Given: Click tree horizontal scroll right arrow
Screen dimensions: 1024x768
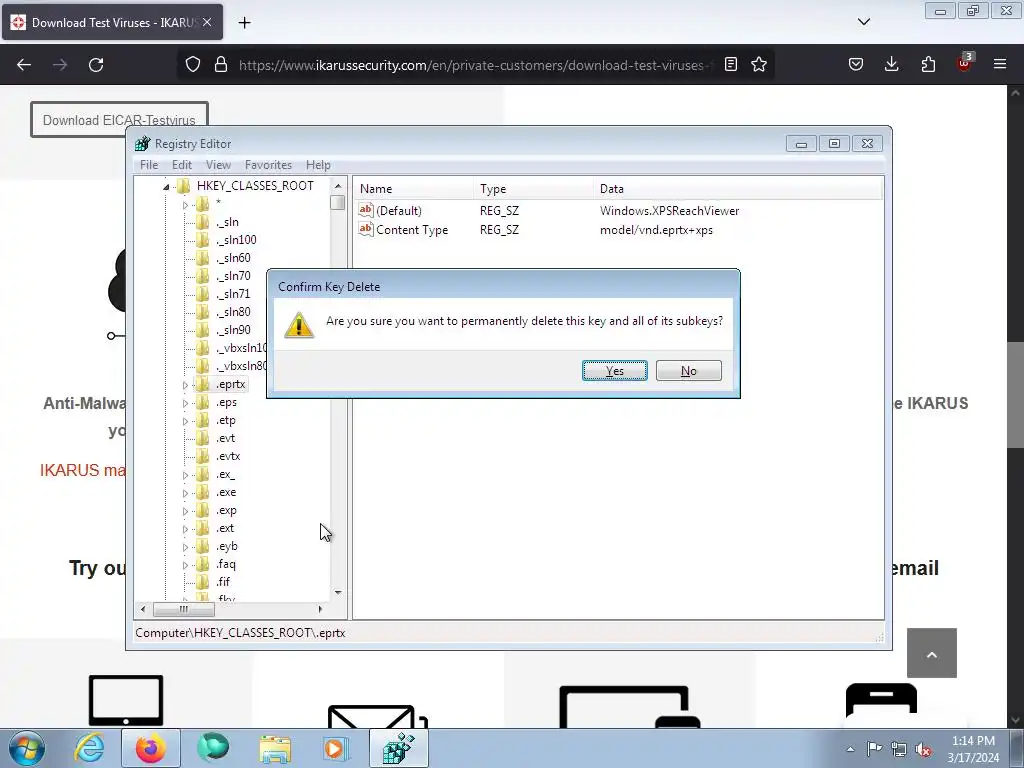Looking at the screenshot, I should (320, 609).
